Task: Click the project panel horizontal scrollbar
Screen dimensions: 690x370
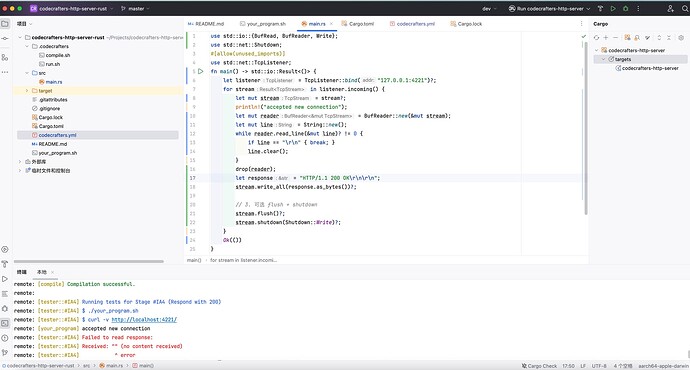Action: click(x=89, y=261)
